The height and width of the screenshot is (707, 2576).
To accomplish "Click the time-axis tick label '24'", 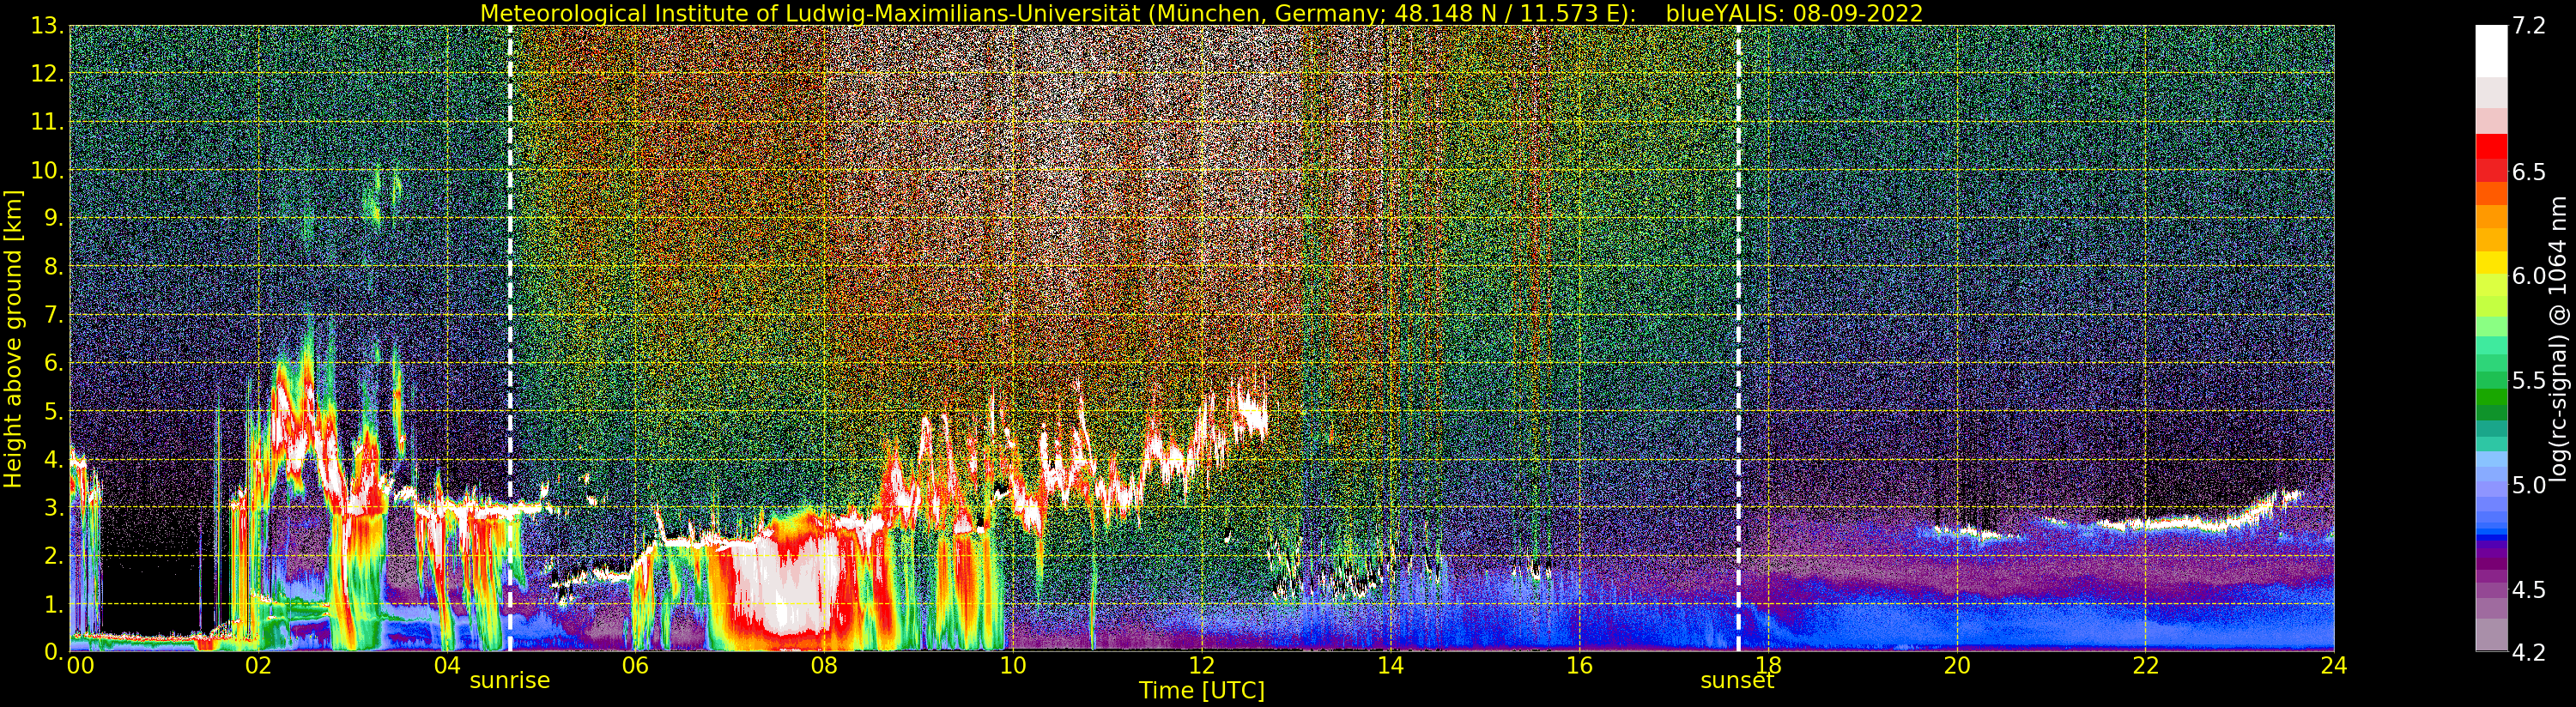I will point(2334,666).
